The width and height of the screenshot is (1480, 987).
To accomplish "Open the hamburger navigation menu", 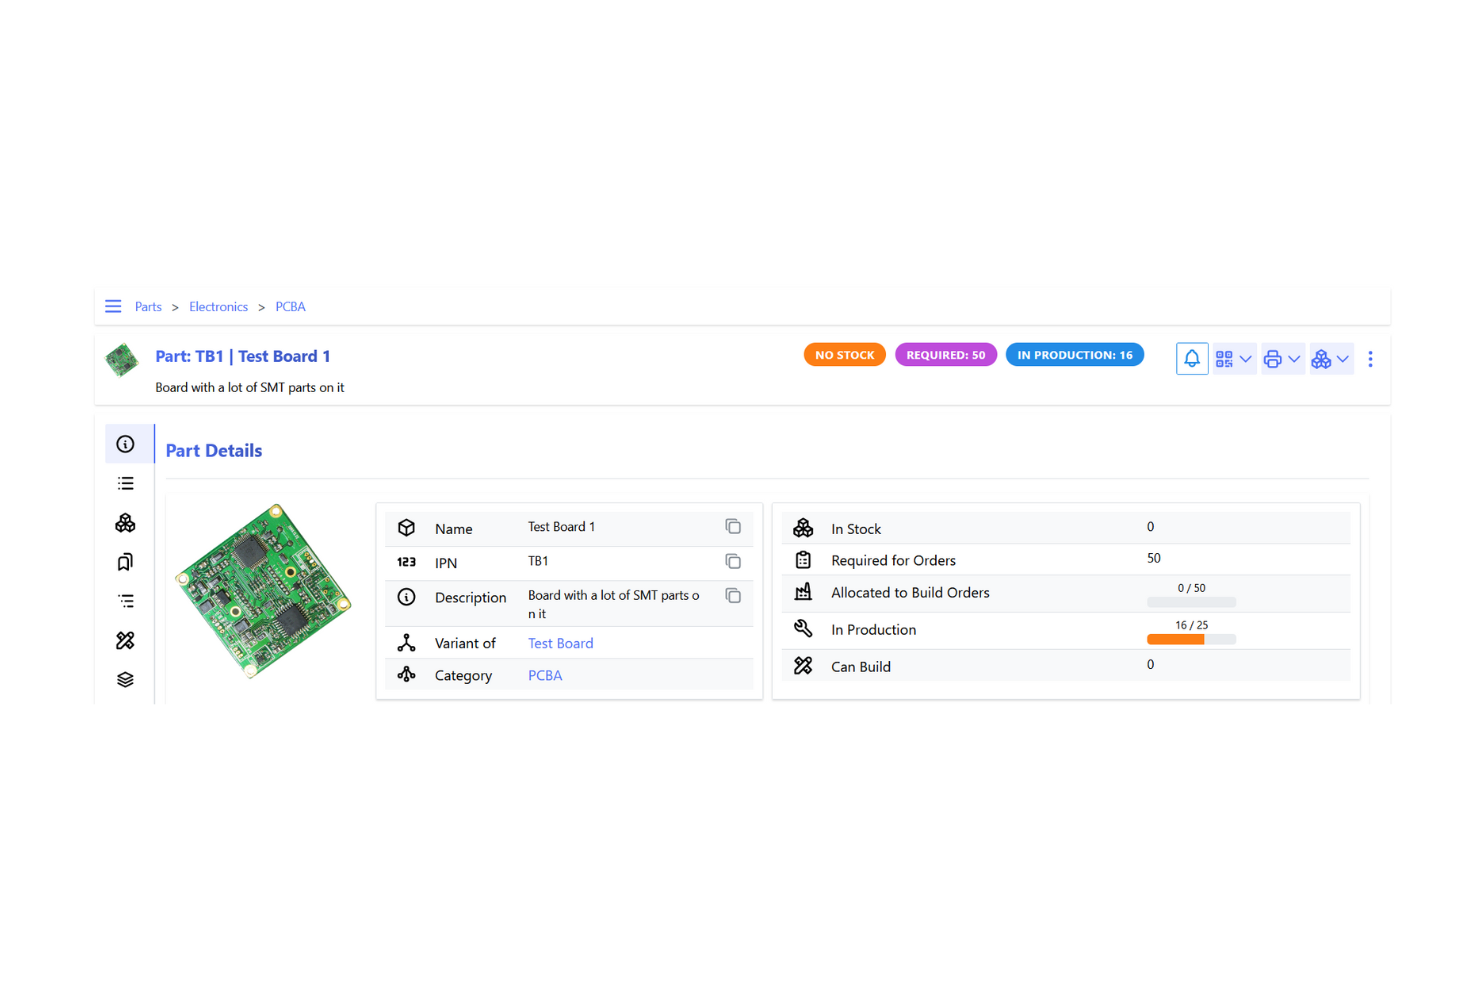I will pyautogui.click(x=113, y=306).
